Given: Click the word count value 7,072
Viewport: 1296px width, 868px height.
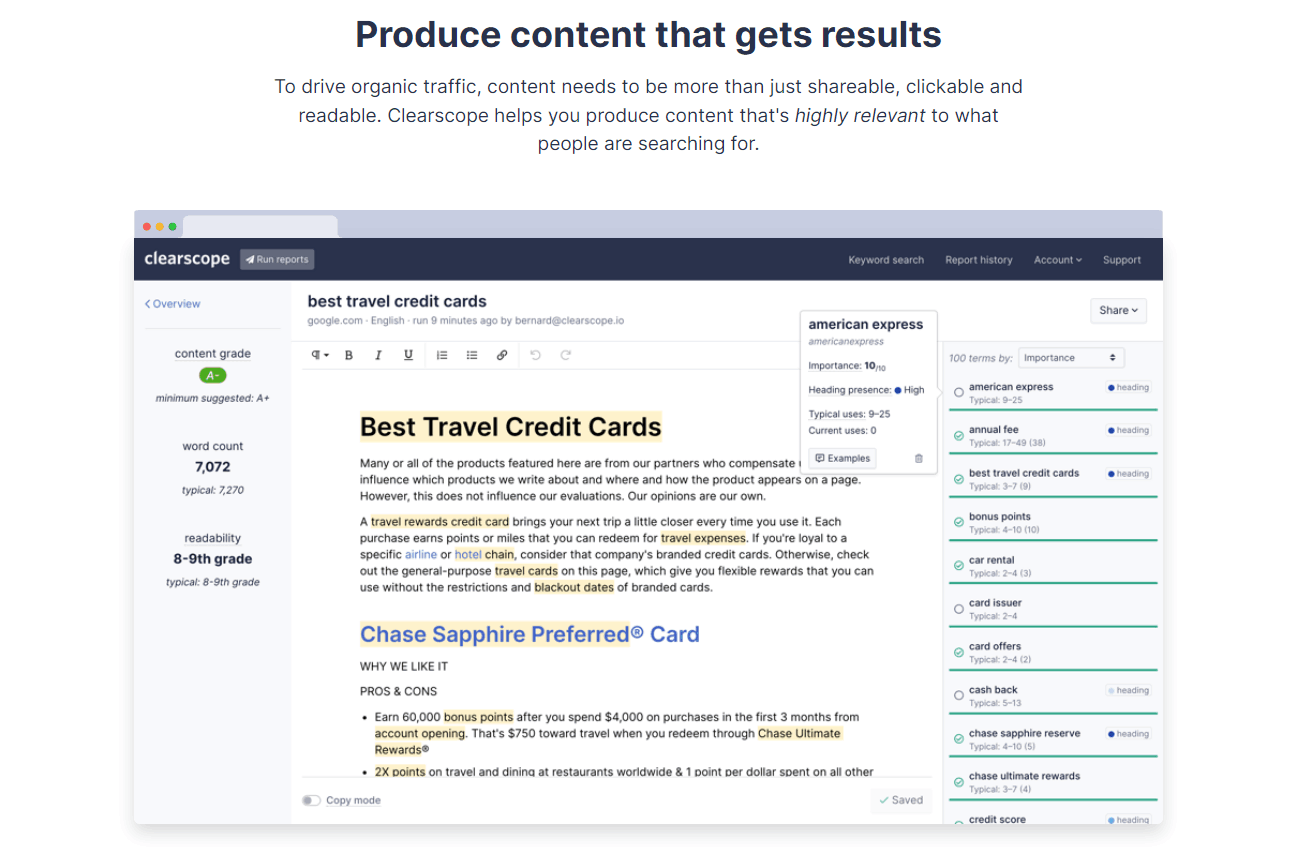Looking at the screenshot, I should click(x=212, y=467).
